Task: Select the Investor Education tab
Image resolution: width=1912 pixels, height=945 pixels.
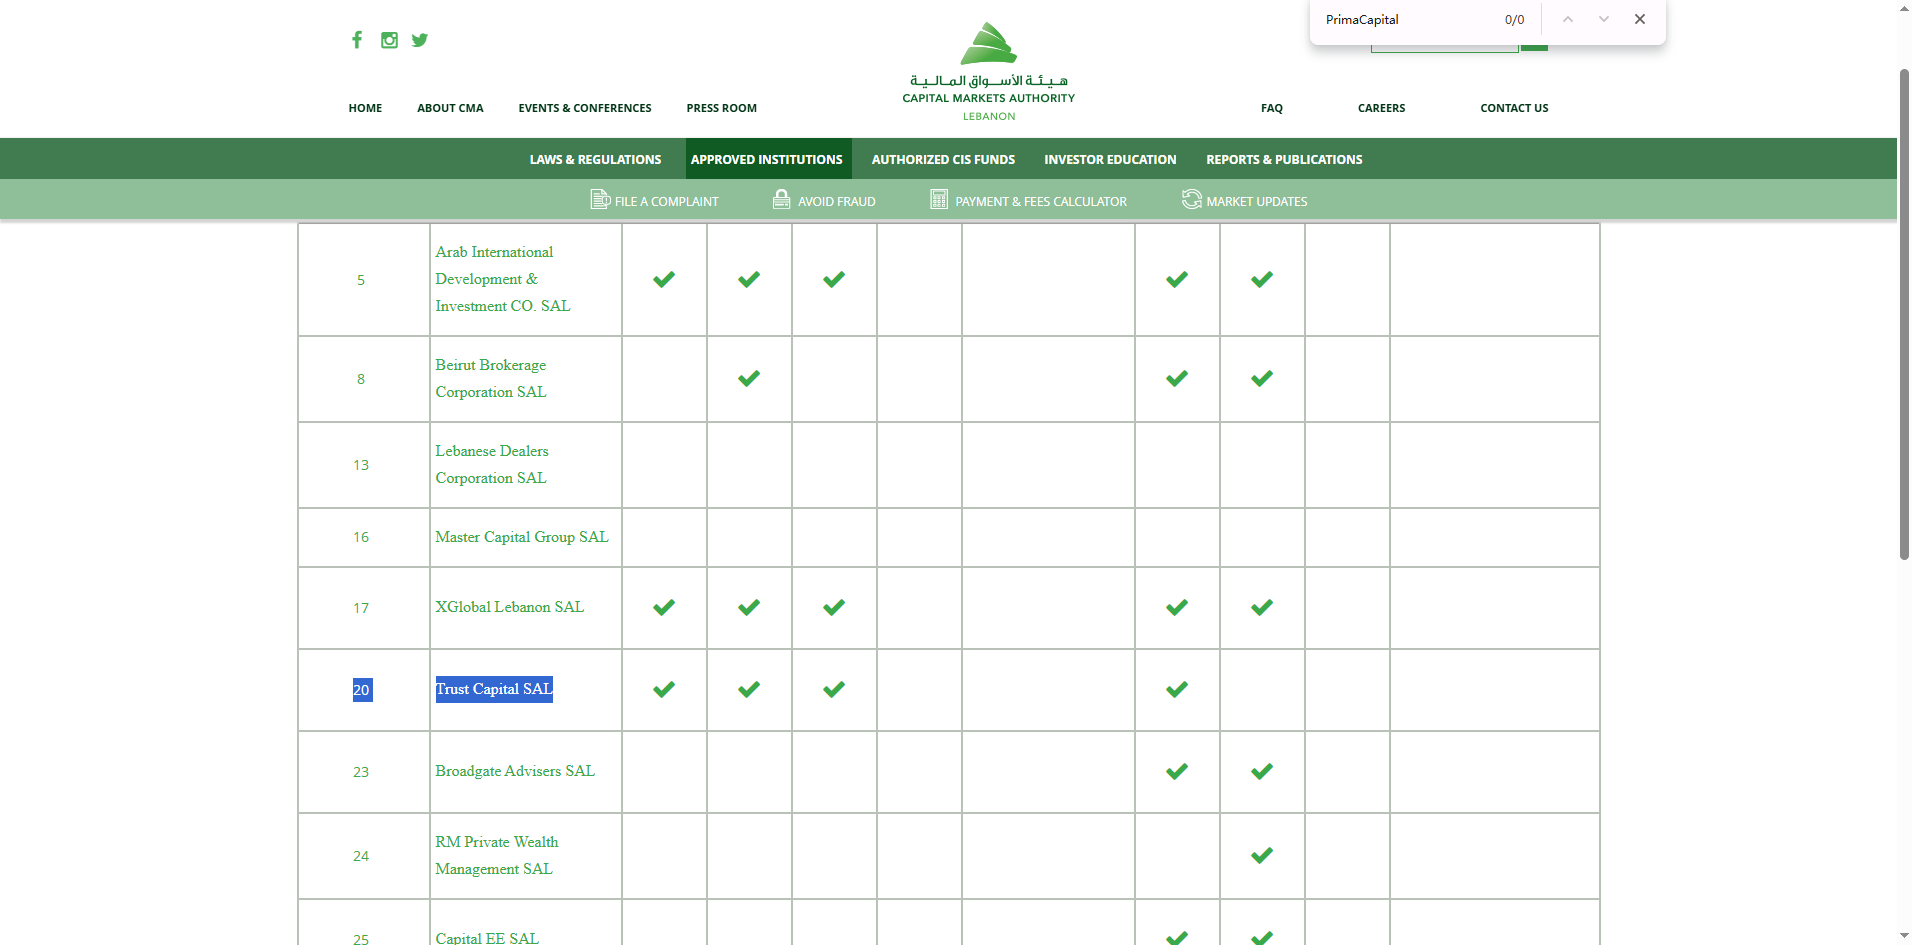Action: click(x=1110, y=159)
